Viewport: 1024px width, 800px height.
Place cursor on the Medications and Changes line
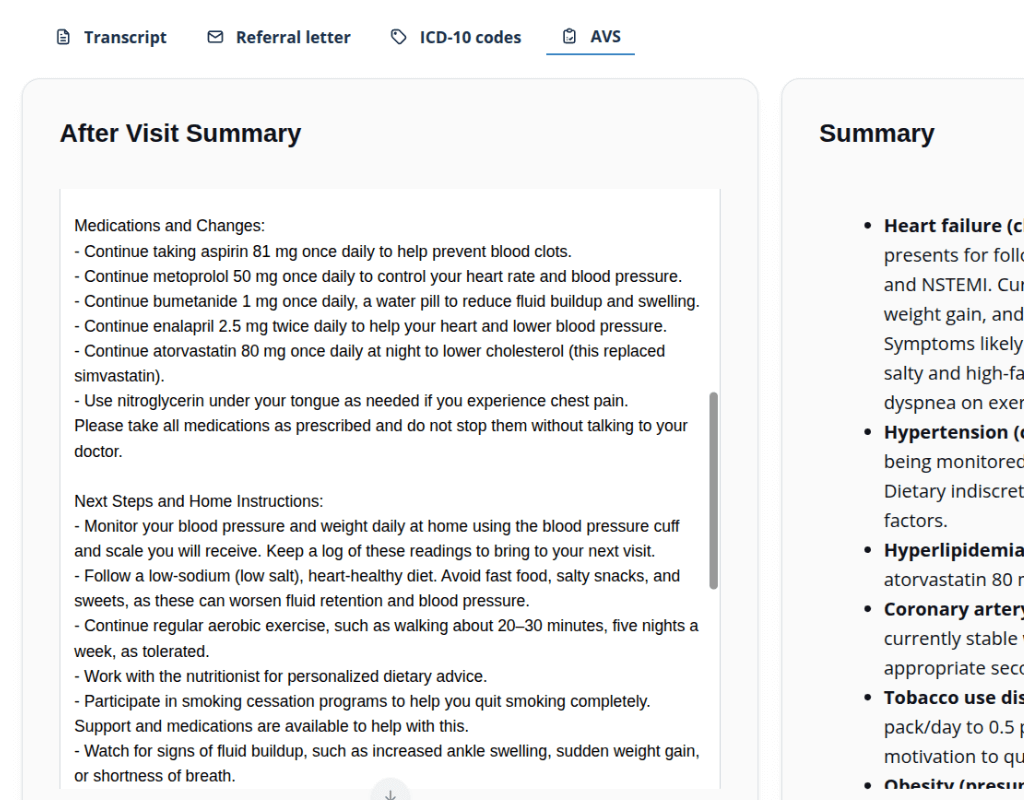[169, 226]
